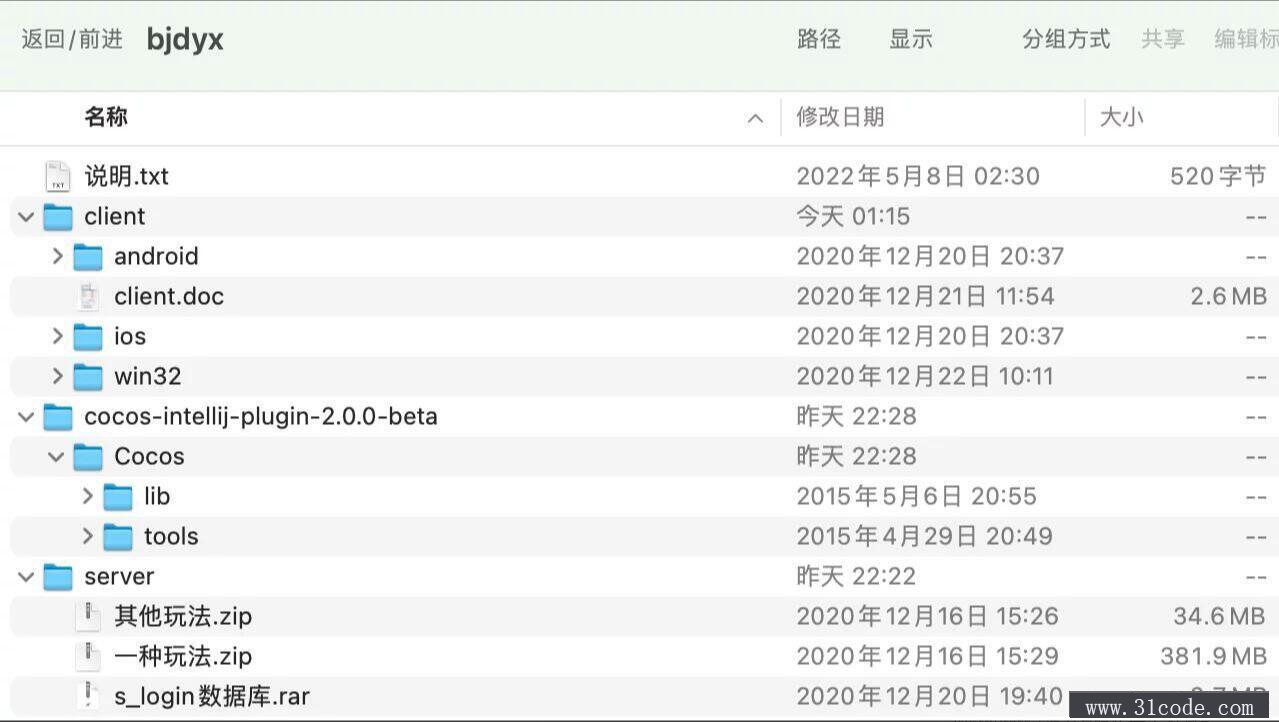Open the 显示 view options
Viewport: 1279px width, 722px height.
click(x=911, y=39)
